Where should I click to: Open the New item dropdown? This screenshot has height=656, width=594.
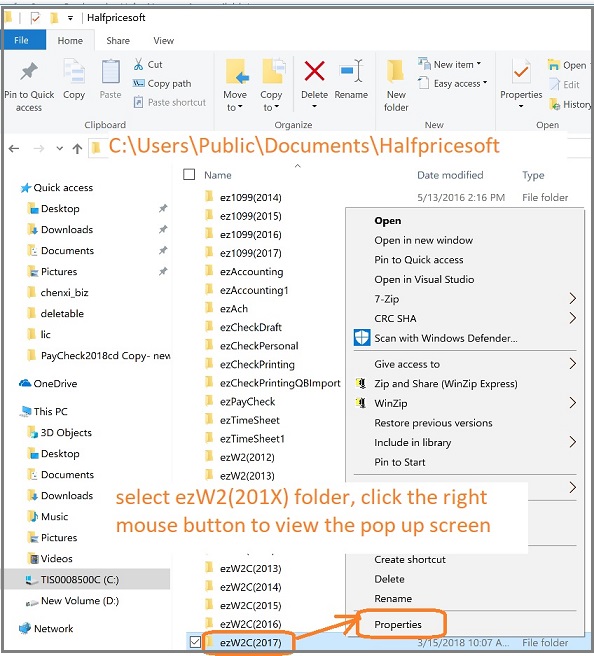point(479,64)
